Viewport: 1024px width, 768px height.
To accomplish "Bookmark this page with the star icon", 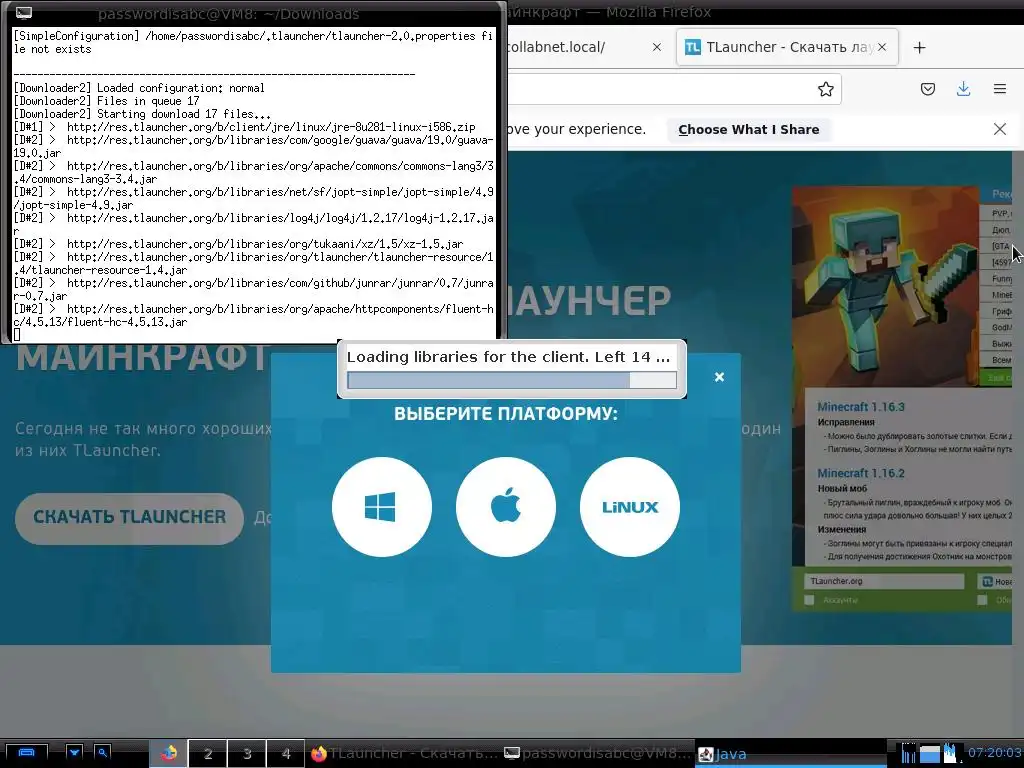I will [x=825, y=89].
